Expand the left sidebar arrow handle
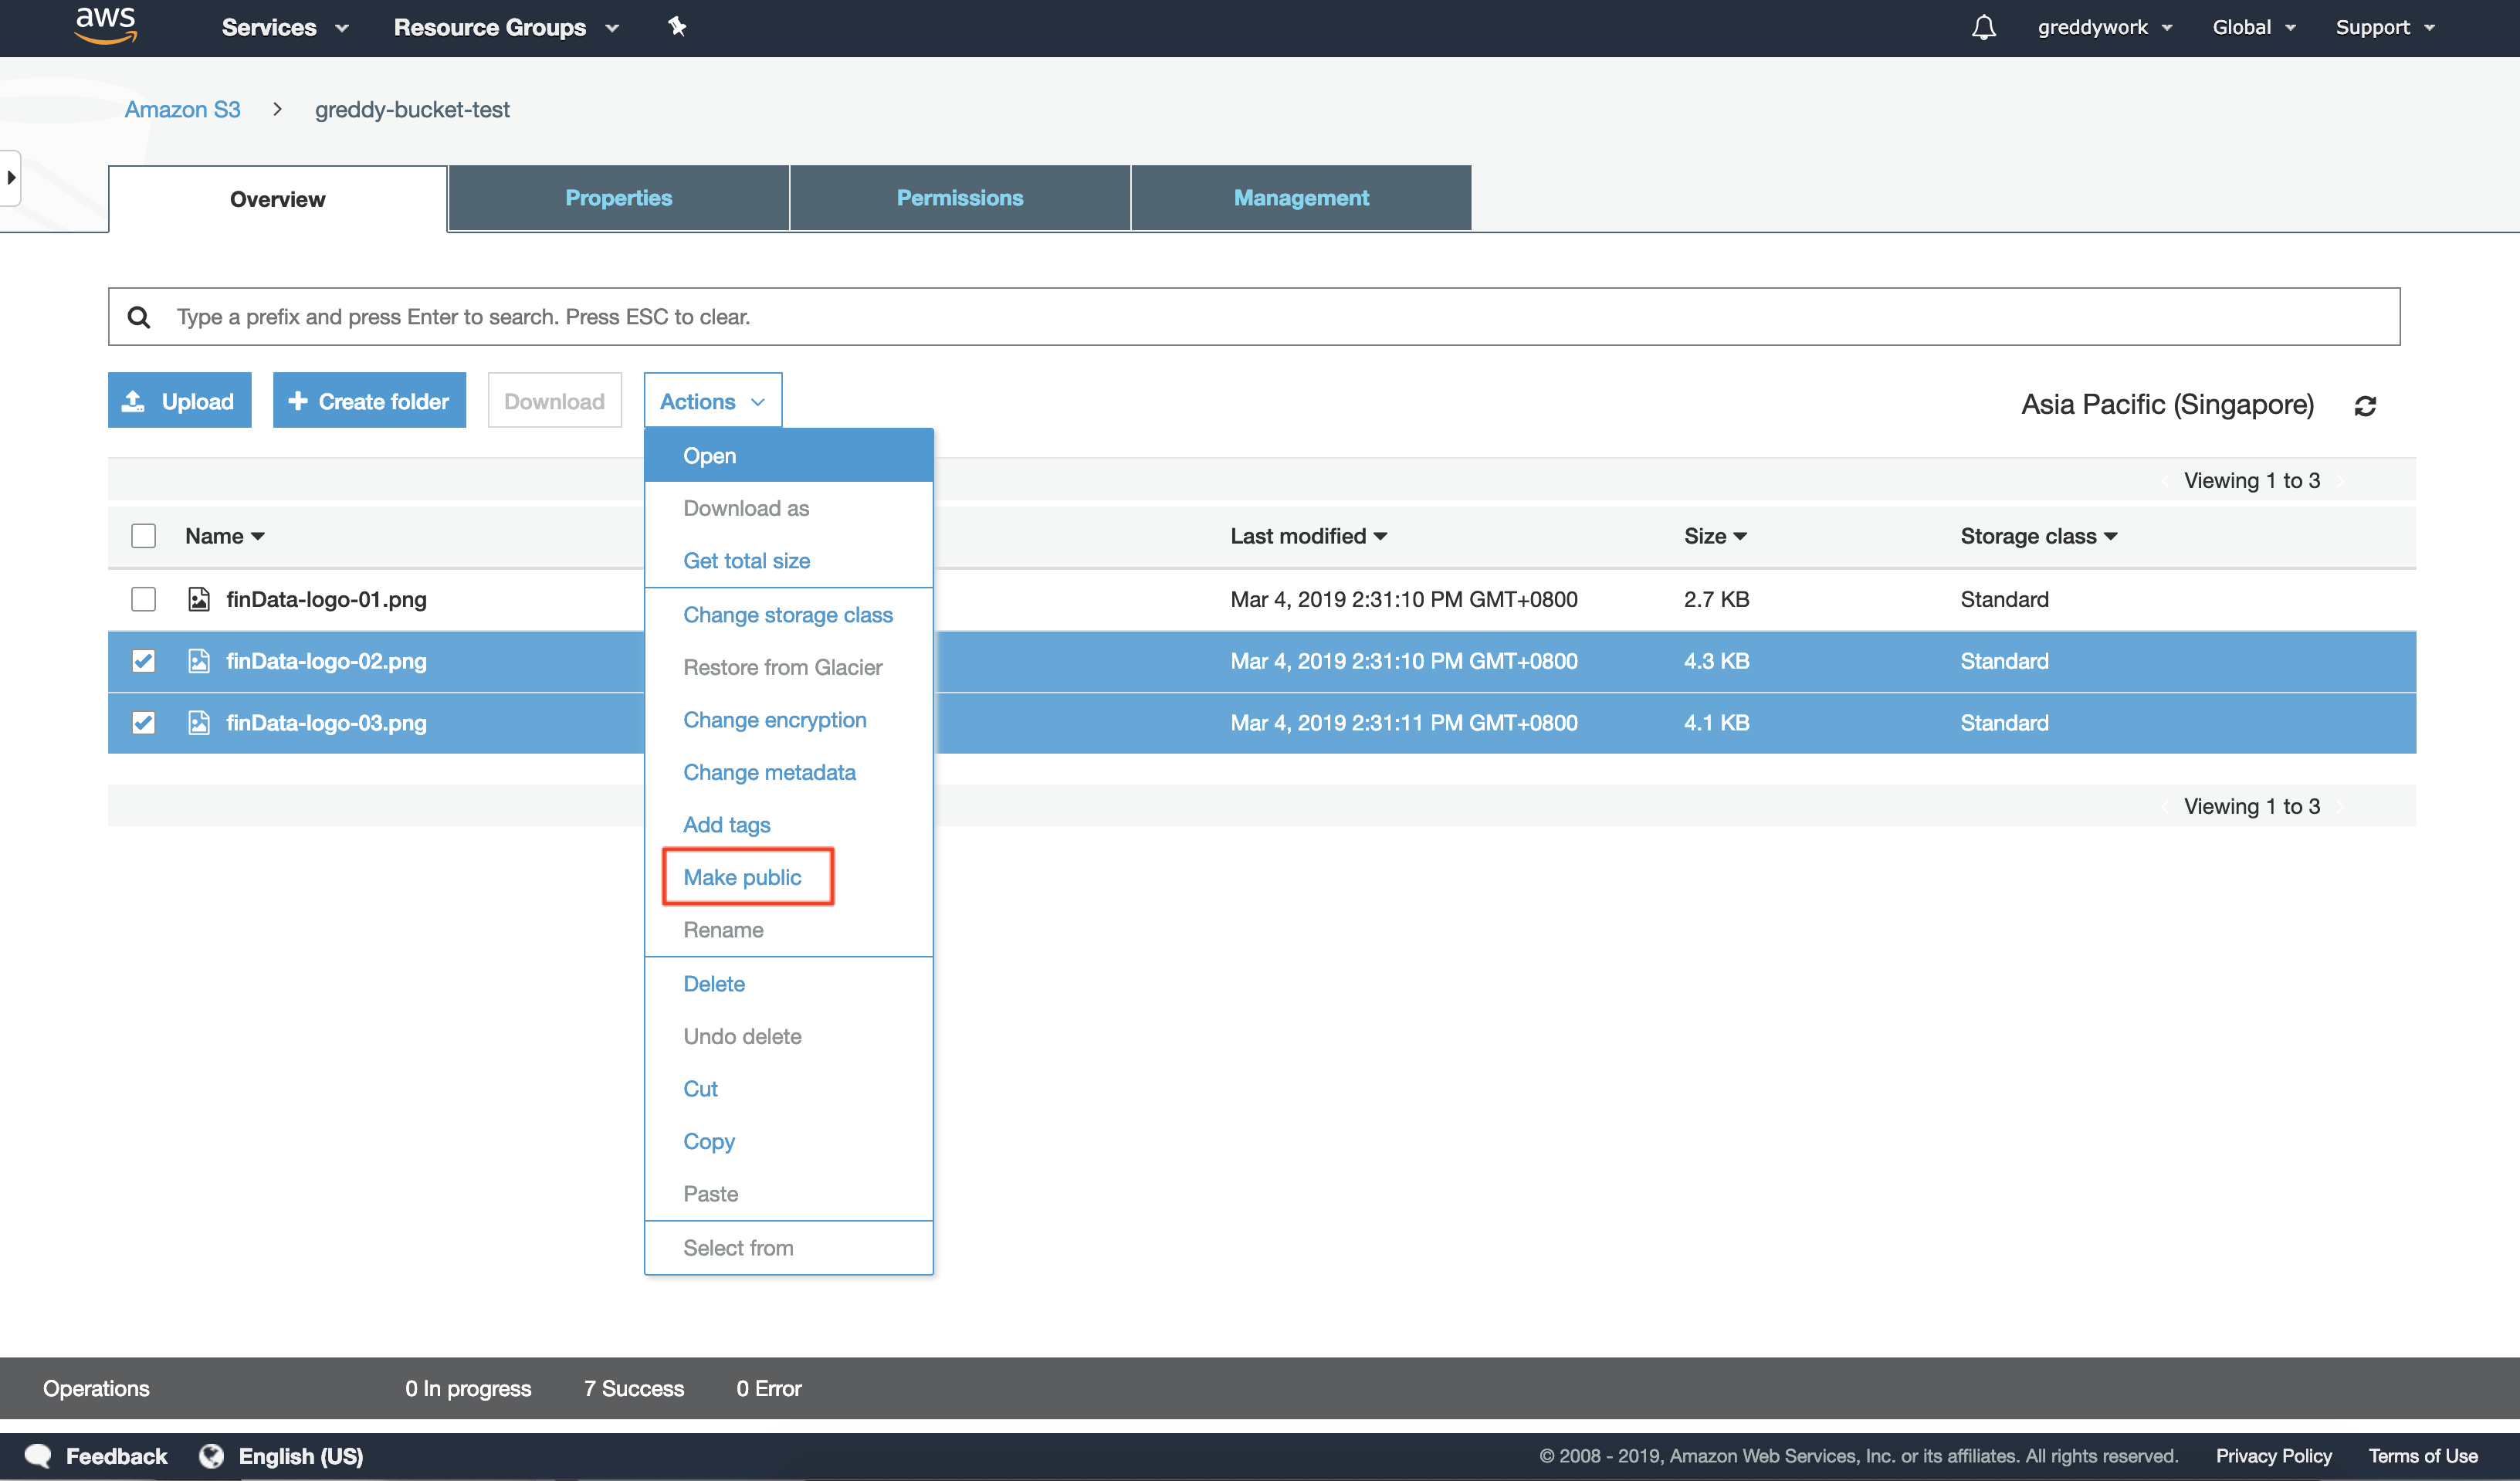This screenshot has height=1481, width=2520. click(x=11, y=178)
